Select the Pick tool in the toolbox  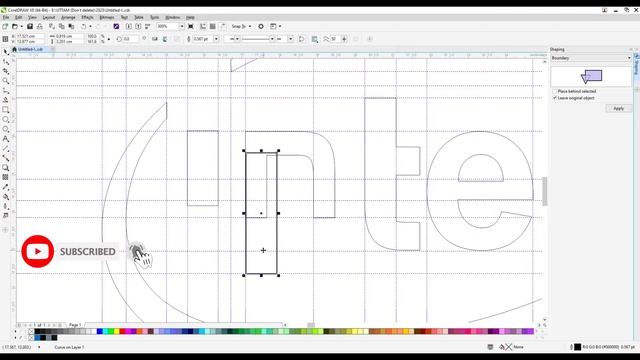click(x=6, y=52)
